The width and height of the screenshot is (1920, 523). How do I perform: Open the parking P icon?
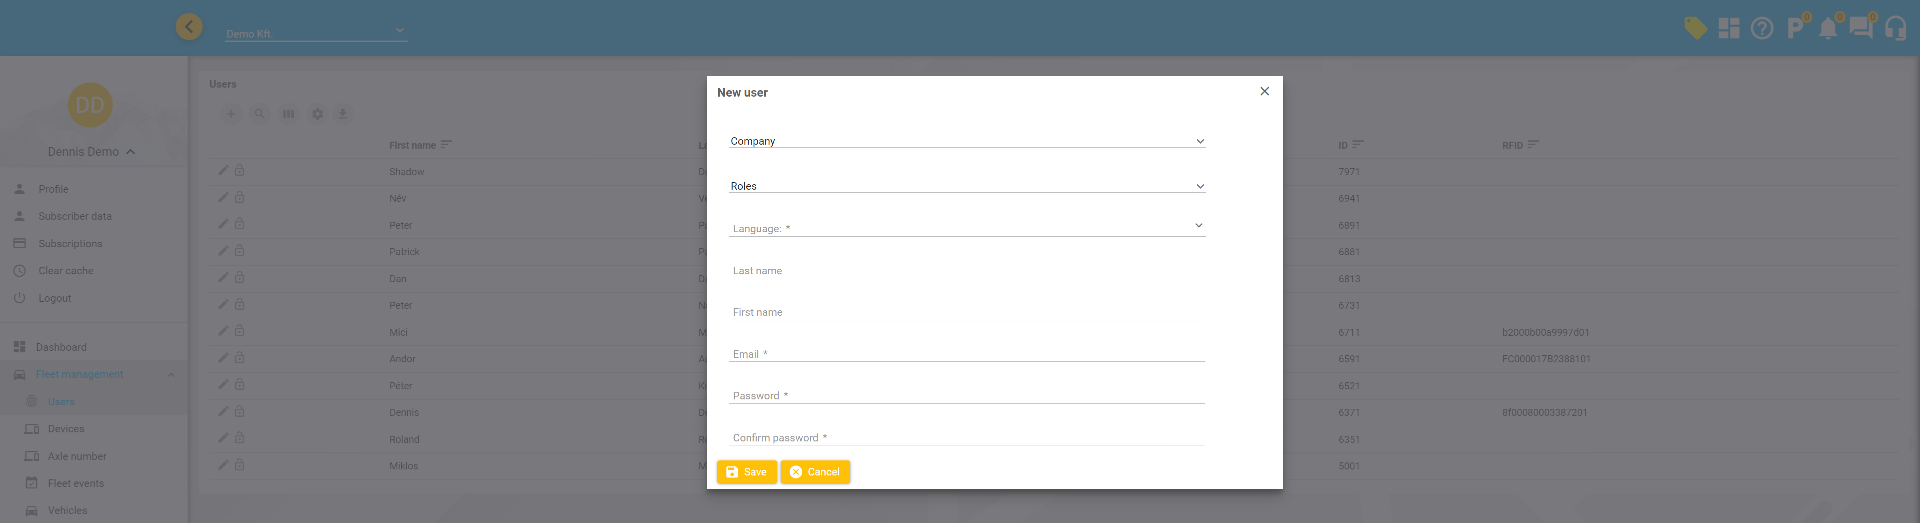tap(1796, 27)
